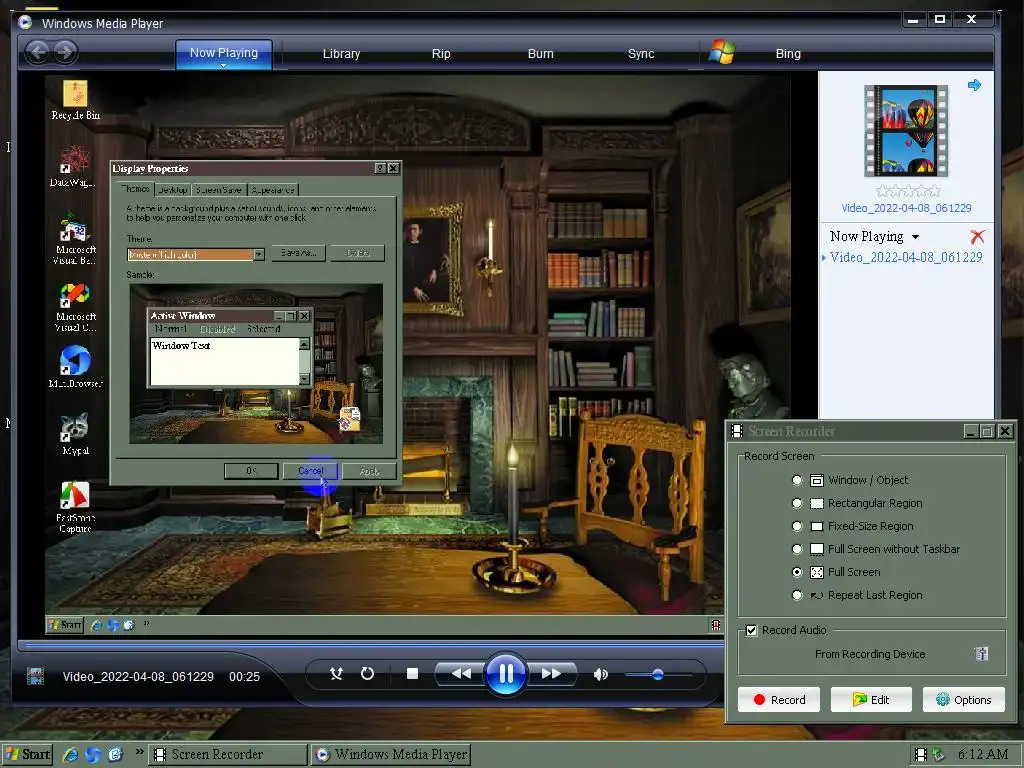Viewport: 1024px width, 768px height.
Task: Mute the sound via the speaker icon
Action: tap(601, 674)
